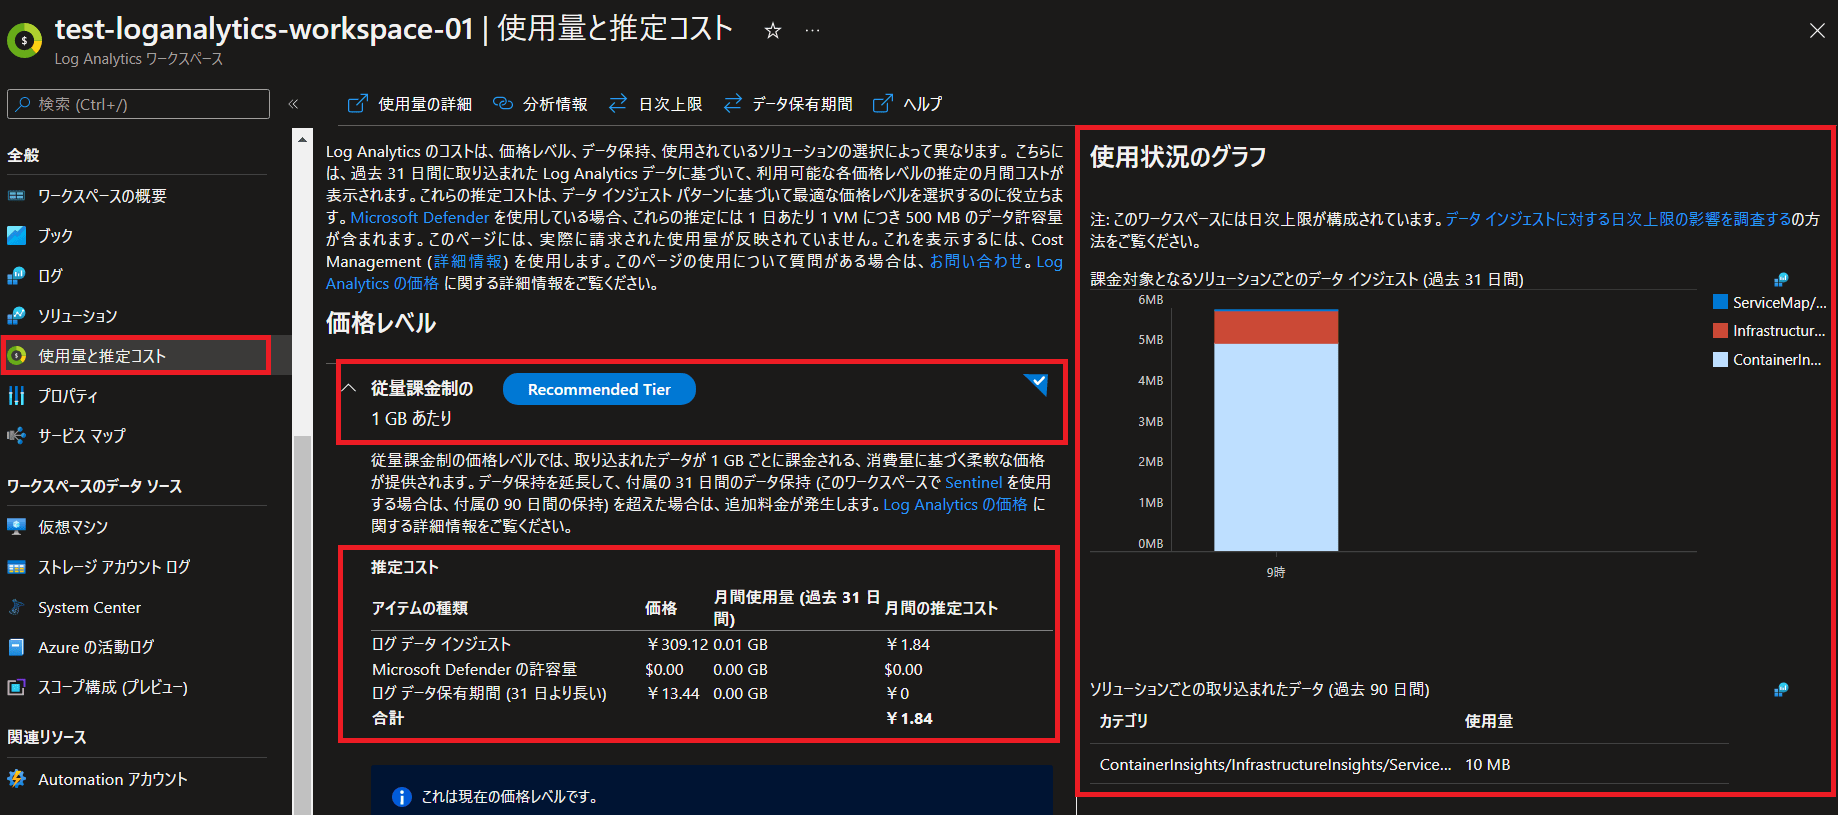Click the selected tier checkmark icon
The image size is (1838, 815).
click(x=1037, y=383)
